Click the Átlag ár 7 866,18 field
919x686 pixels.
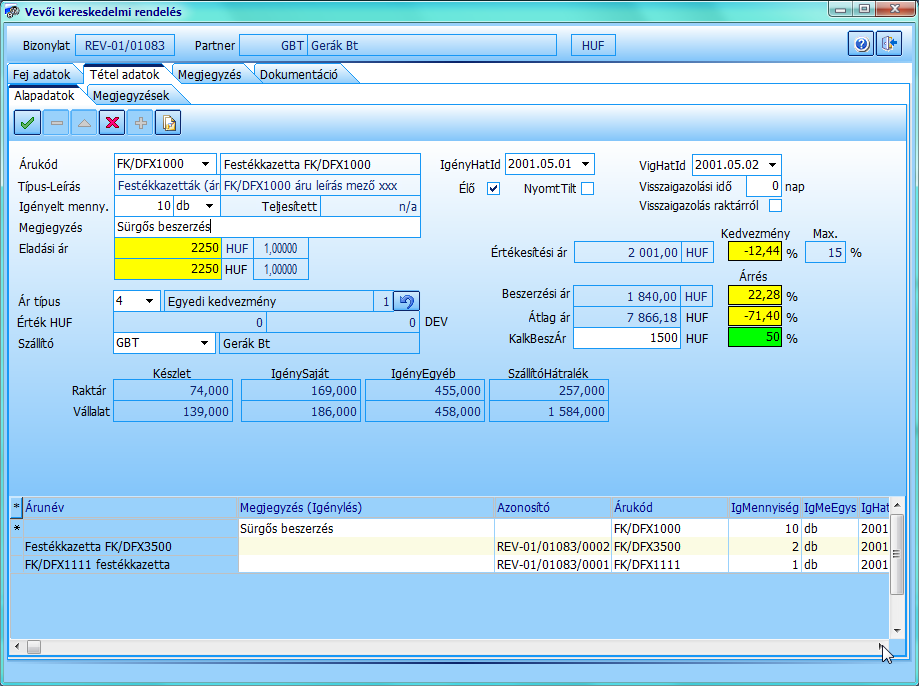click(627, 317)
